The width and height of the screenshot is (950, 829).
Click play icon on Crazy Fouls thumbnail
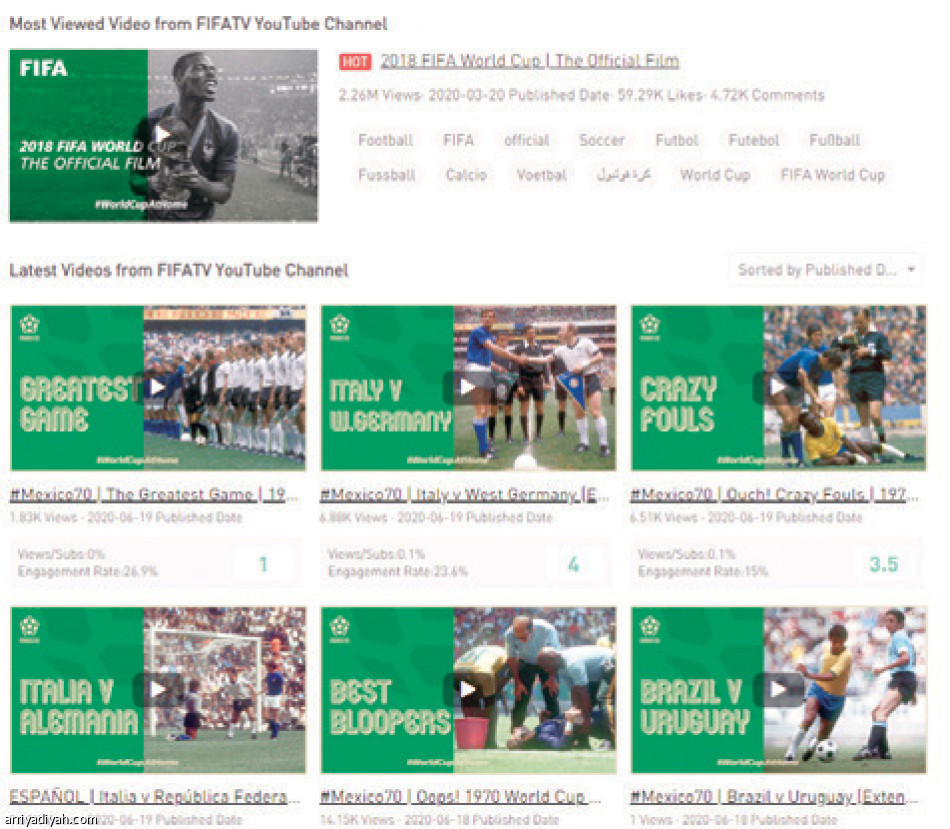778,387
